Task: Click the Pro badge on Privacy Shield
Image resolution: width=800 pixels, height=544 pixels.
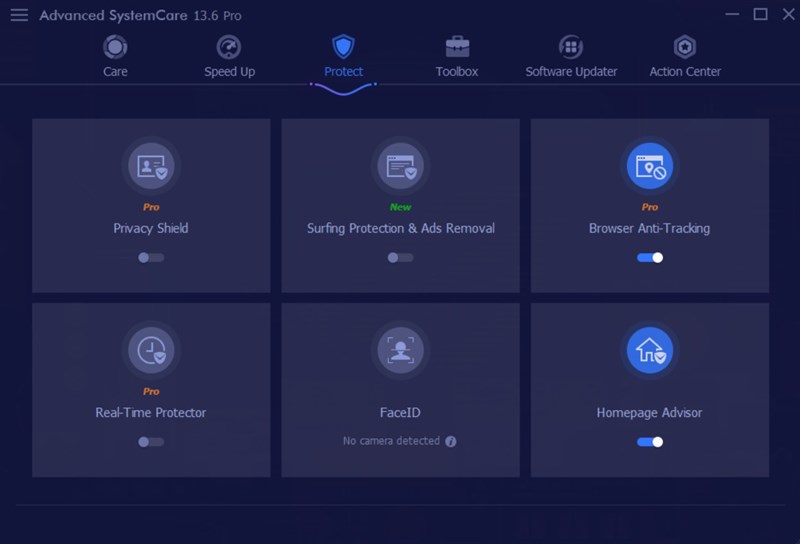Action: click(x=151, y=207)
